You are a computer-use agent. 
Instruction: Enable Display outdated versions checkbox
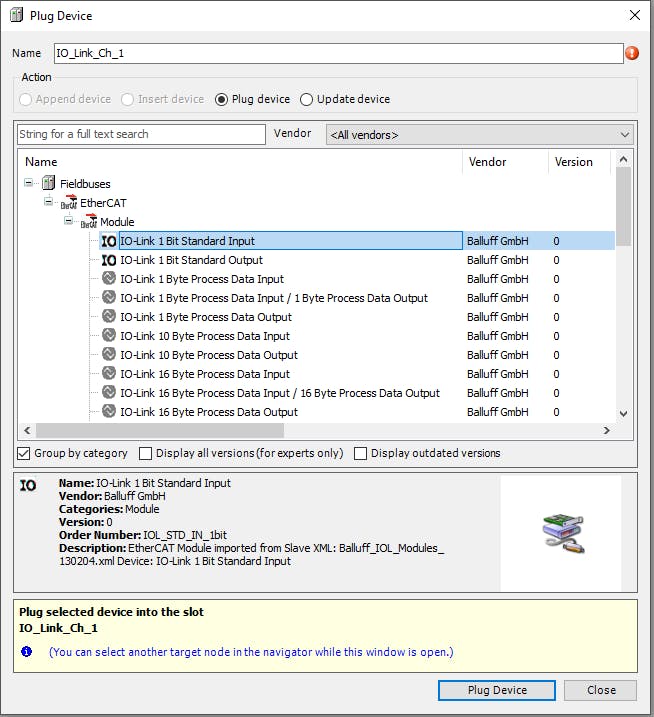(360, 453)
